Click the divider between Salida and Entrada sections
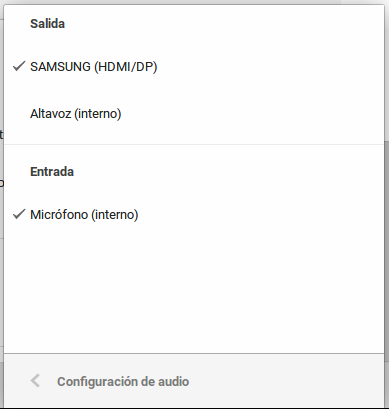The image size is (389, 409). (194, 144)
